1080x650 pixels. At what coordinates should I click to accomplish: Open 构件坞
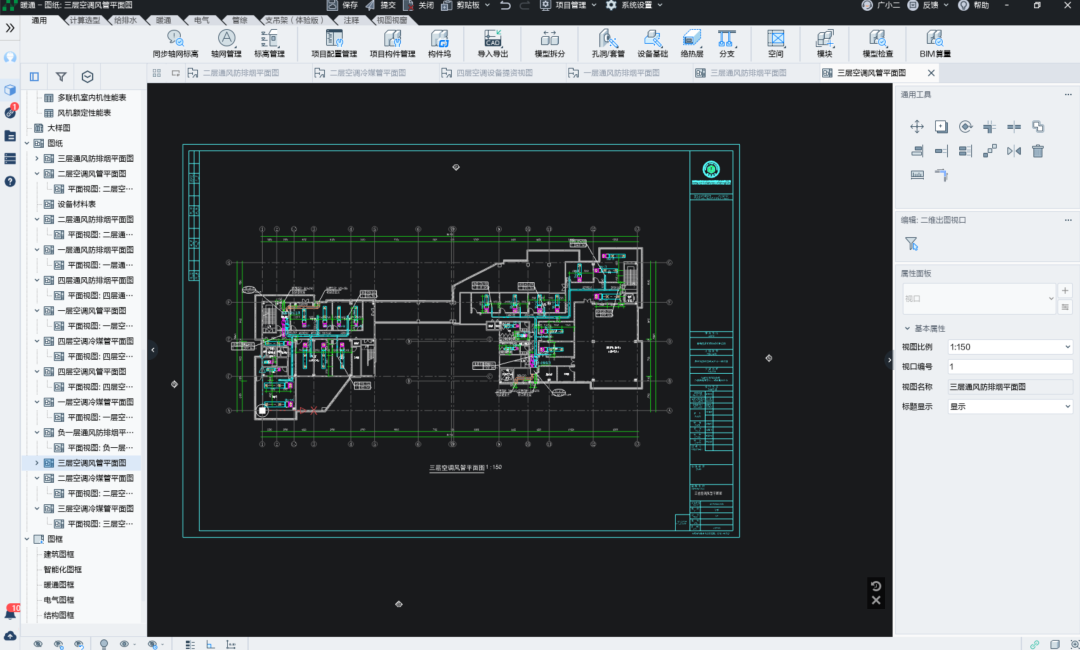439,43
